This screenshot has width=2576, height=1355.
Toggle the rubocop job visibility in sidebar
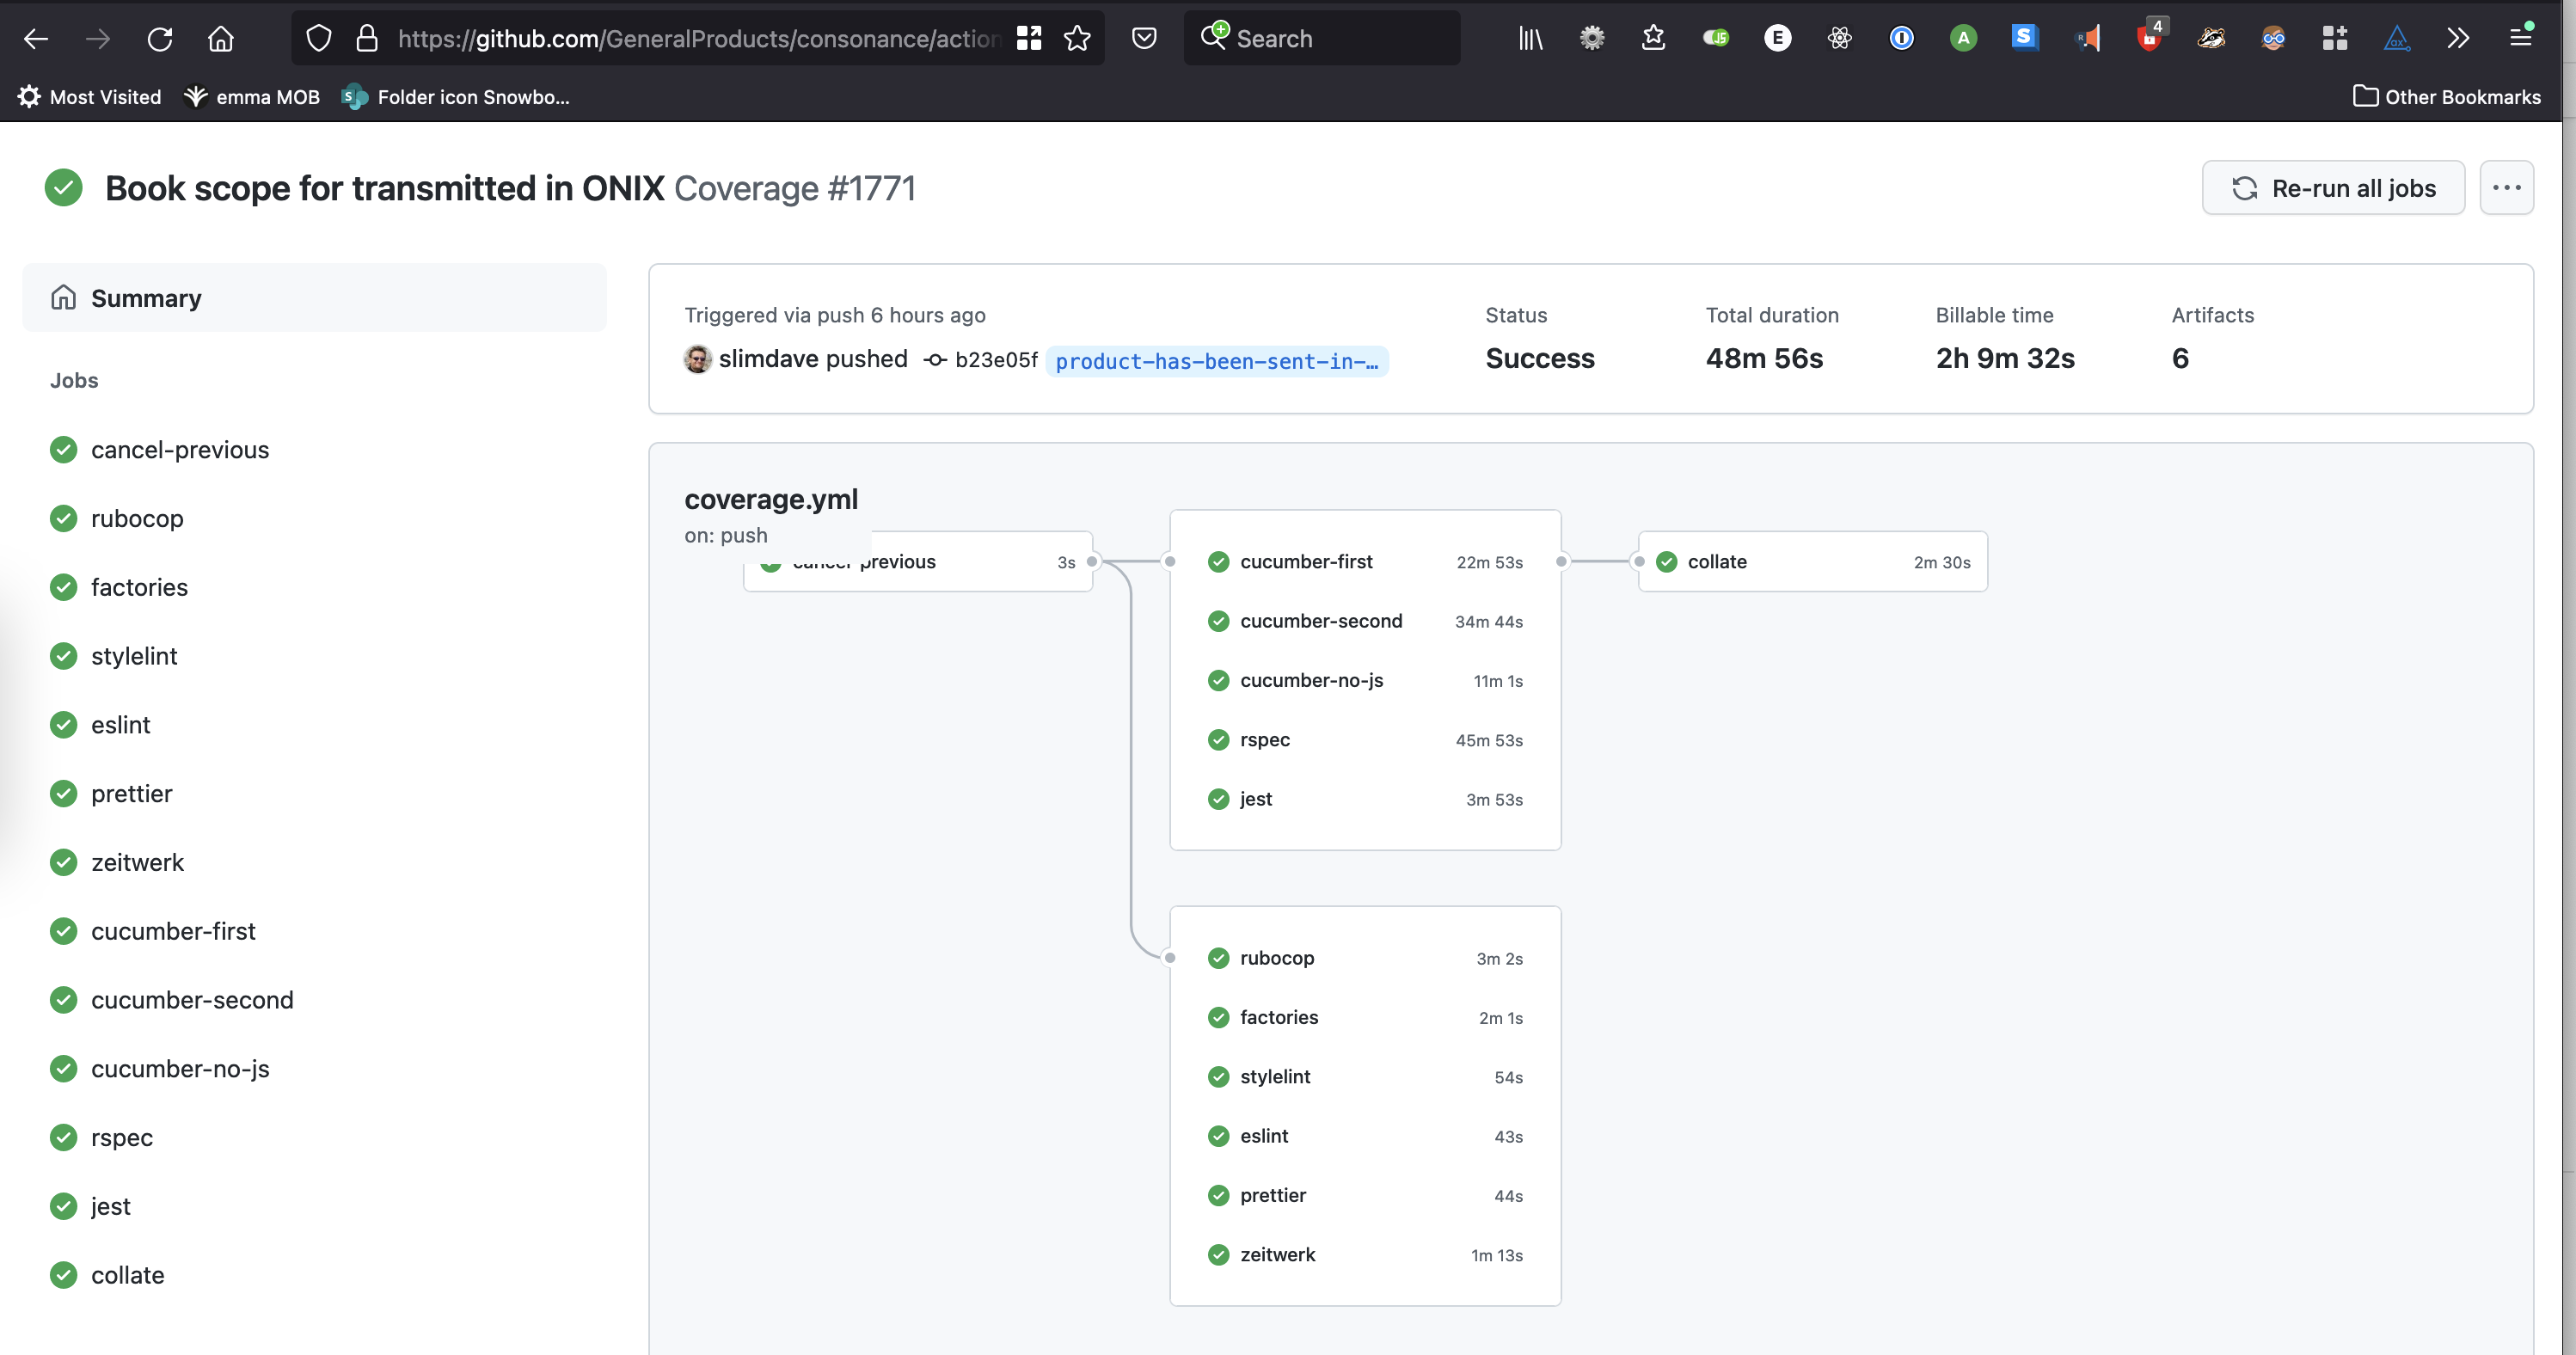point(137,518)
